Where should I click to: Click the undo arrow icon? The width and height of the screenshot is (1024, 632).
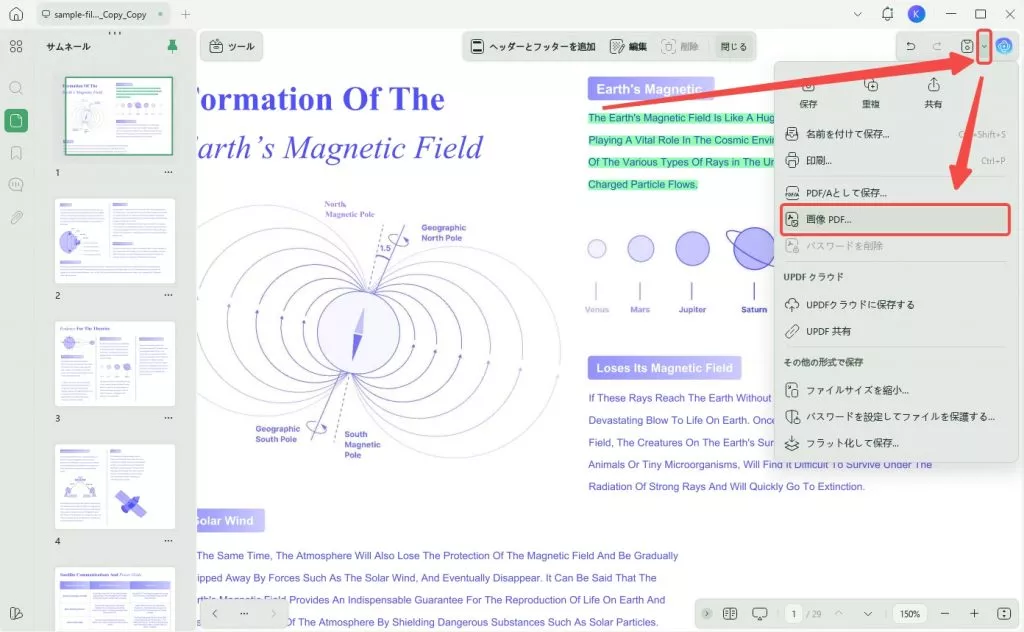click(x=910, y=46)
